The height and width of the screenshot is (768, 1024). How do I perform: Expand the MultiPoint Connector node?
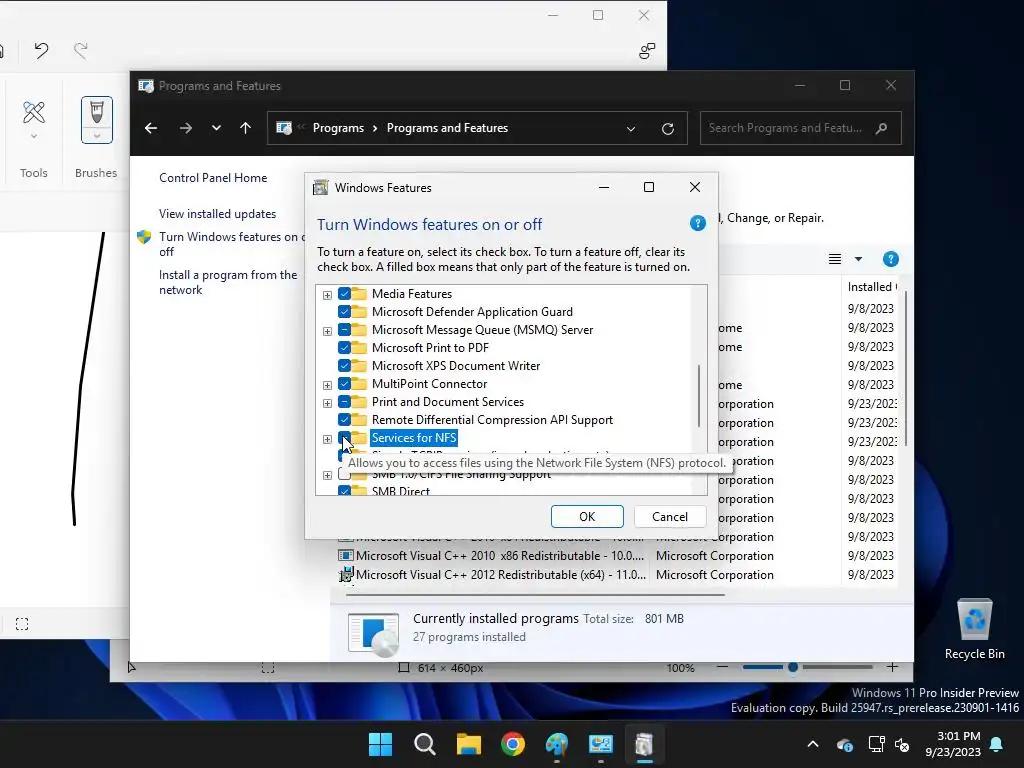click(x=327, y=385)
